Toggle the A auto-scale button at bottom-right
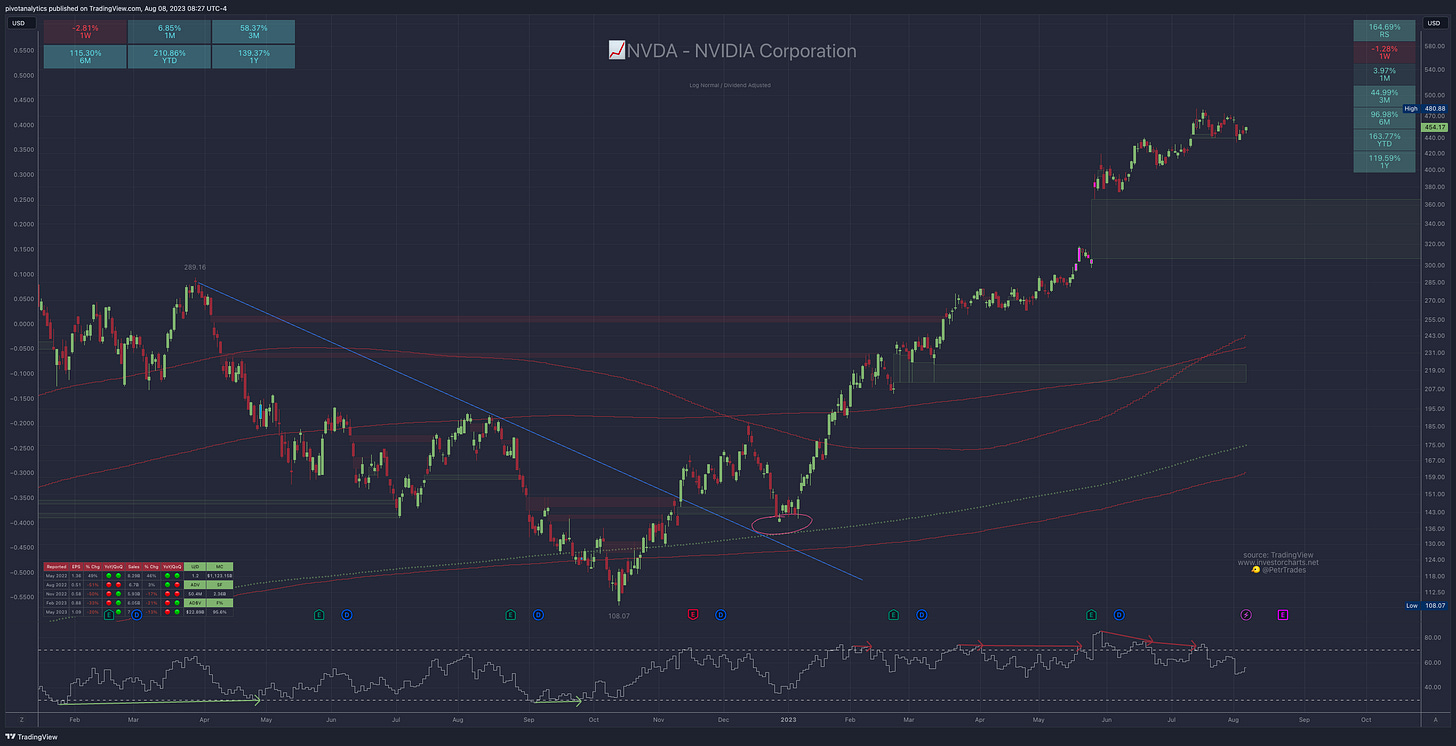 1435,718
